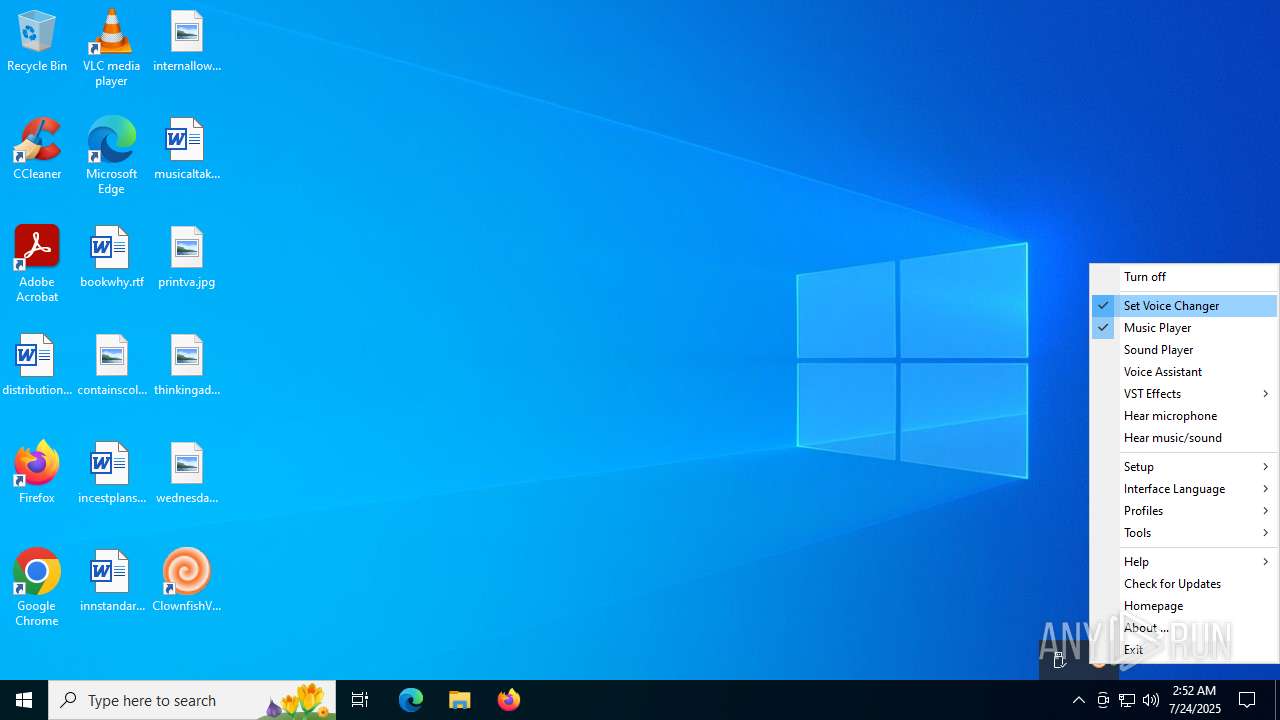This screenshot has width=1280, height=720.
Task: Select the distribution Word document icon
Action: pyautogui.click(x=37, y=366)
